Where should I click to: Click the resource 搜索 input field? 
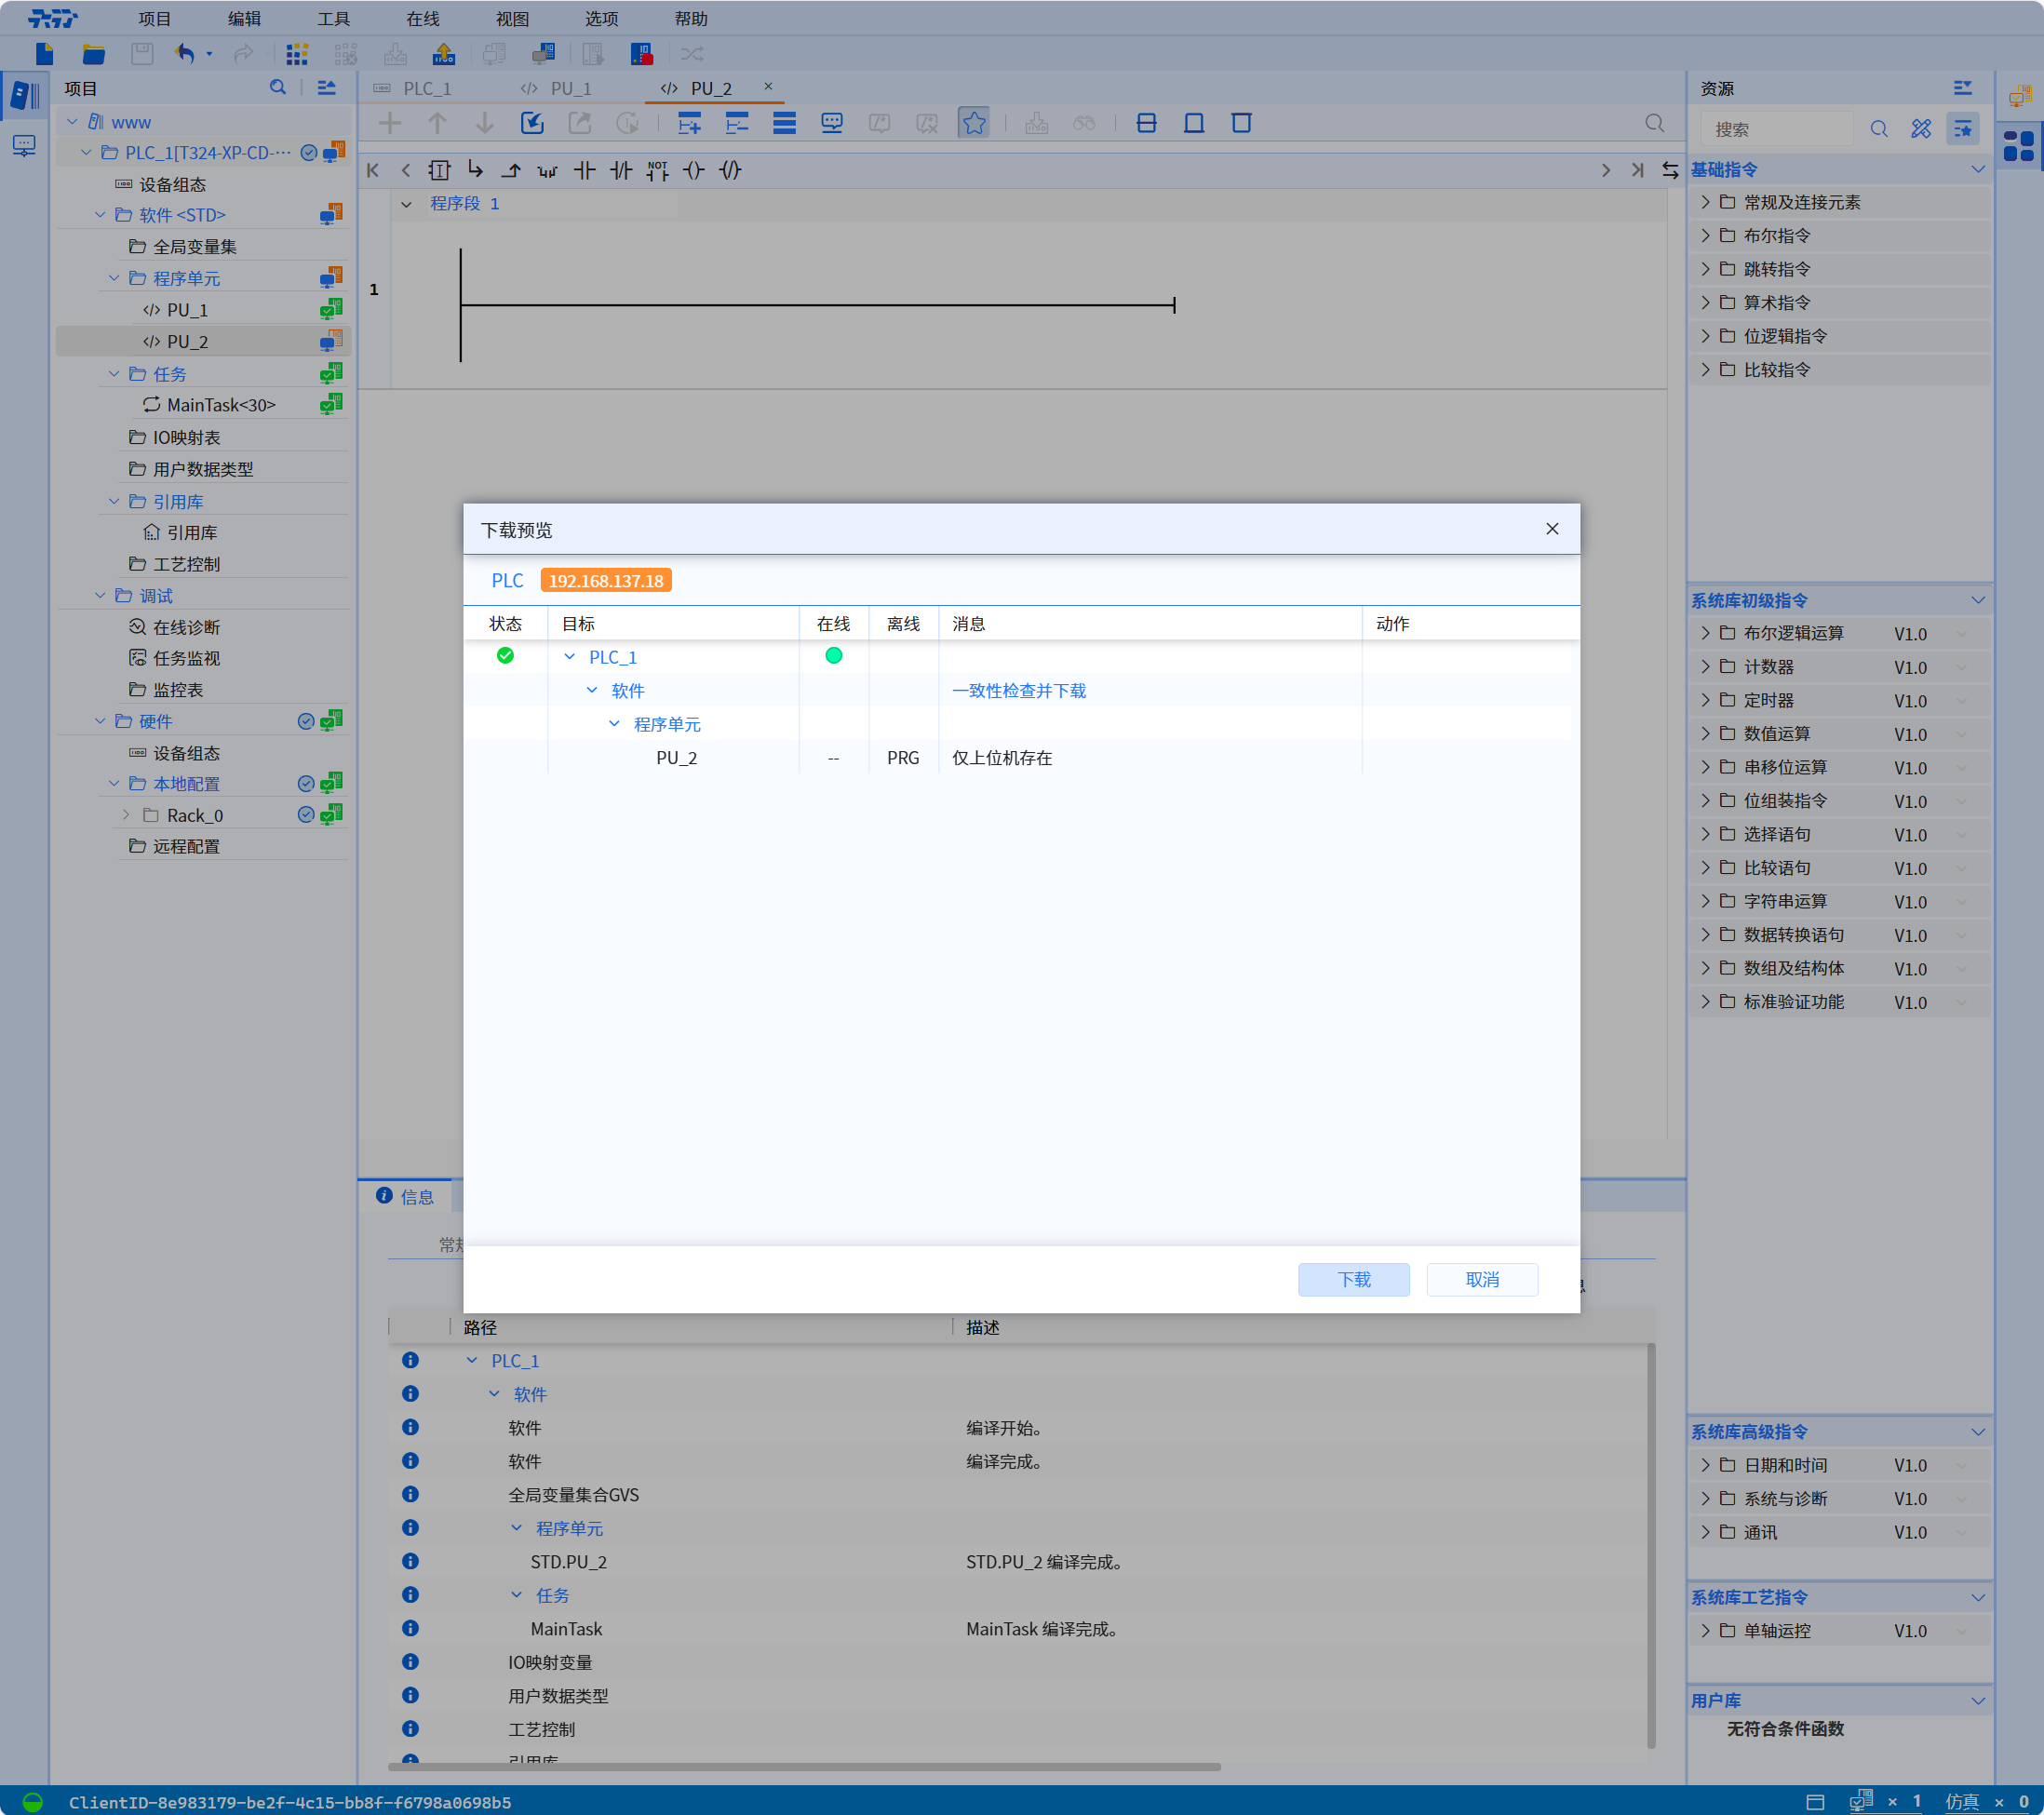click(1775, 129)
